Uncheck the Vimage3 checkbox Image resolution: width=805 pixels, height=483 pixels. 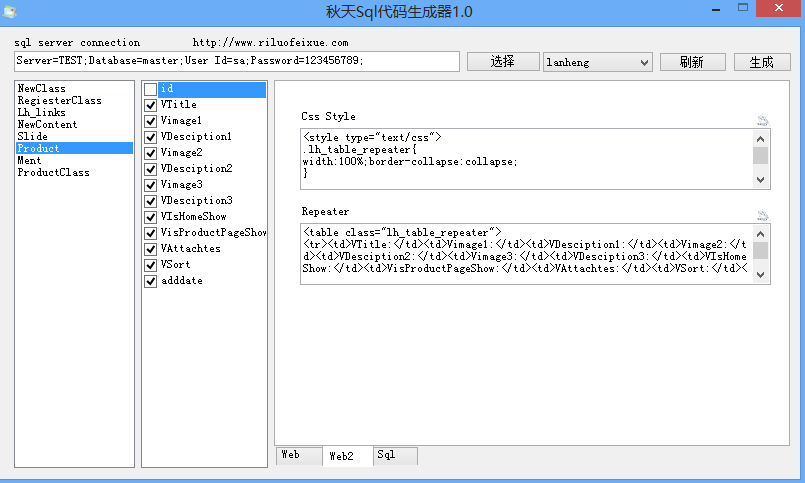coord(150,185)
